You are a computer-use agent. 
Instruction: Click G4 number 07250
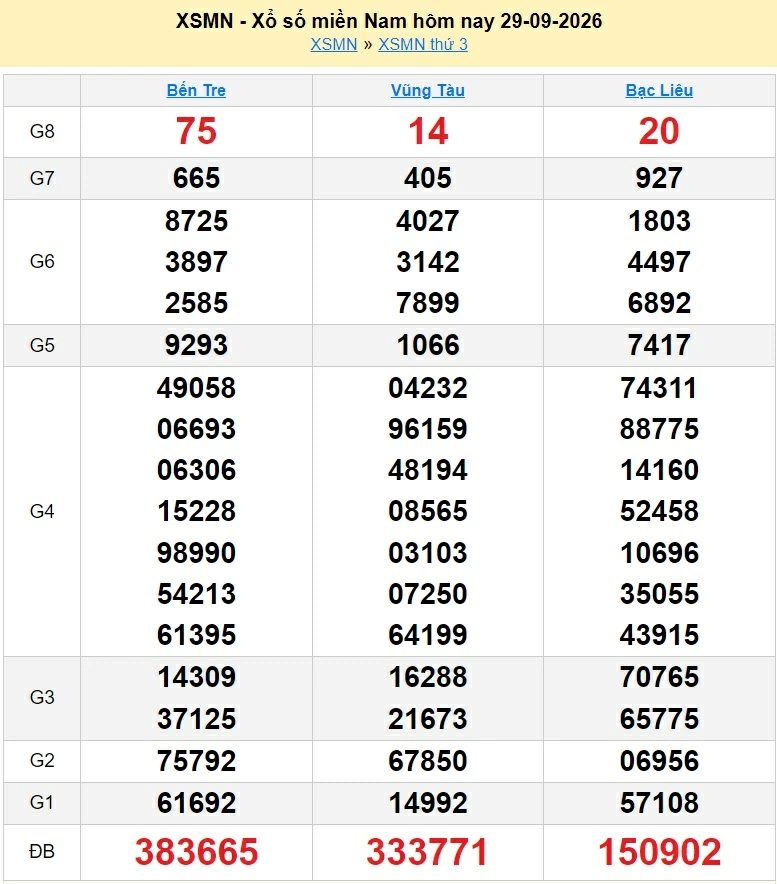[x=428, y=594]
